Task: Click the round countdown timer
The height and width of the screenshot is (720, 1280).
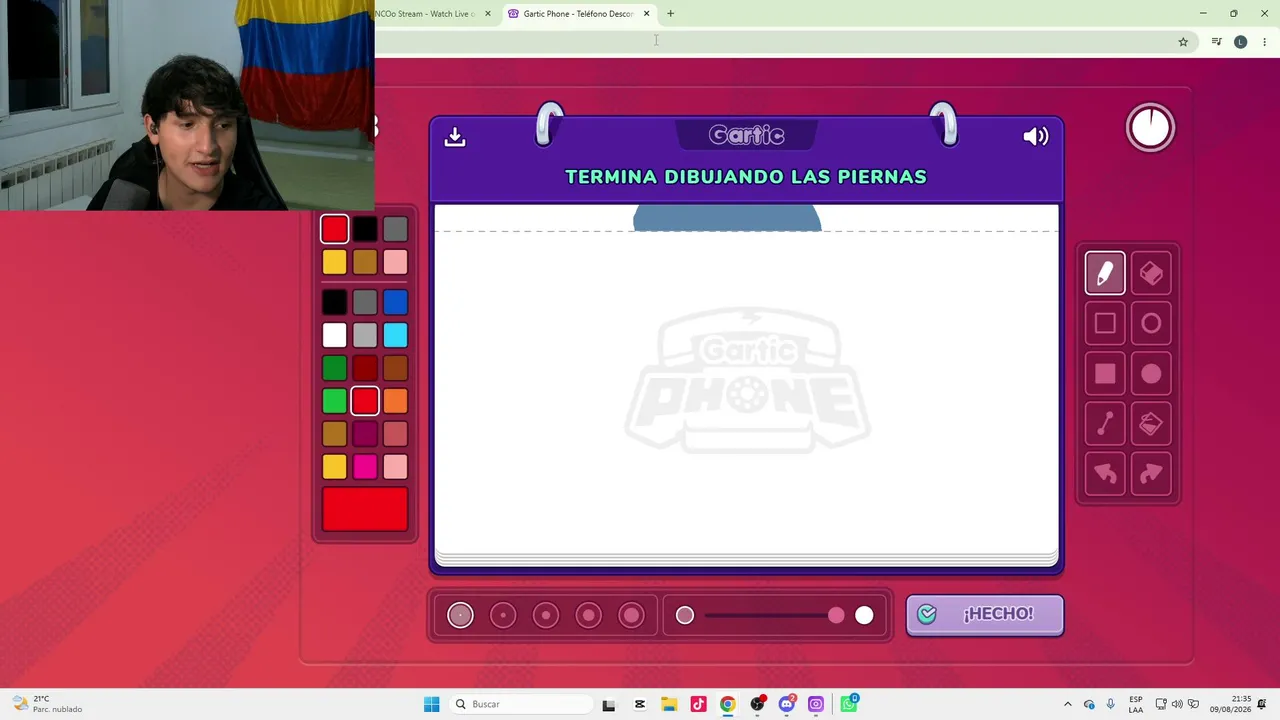Action: click(1150, 128)
